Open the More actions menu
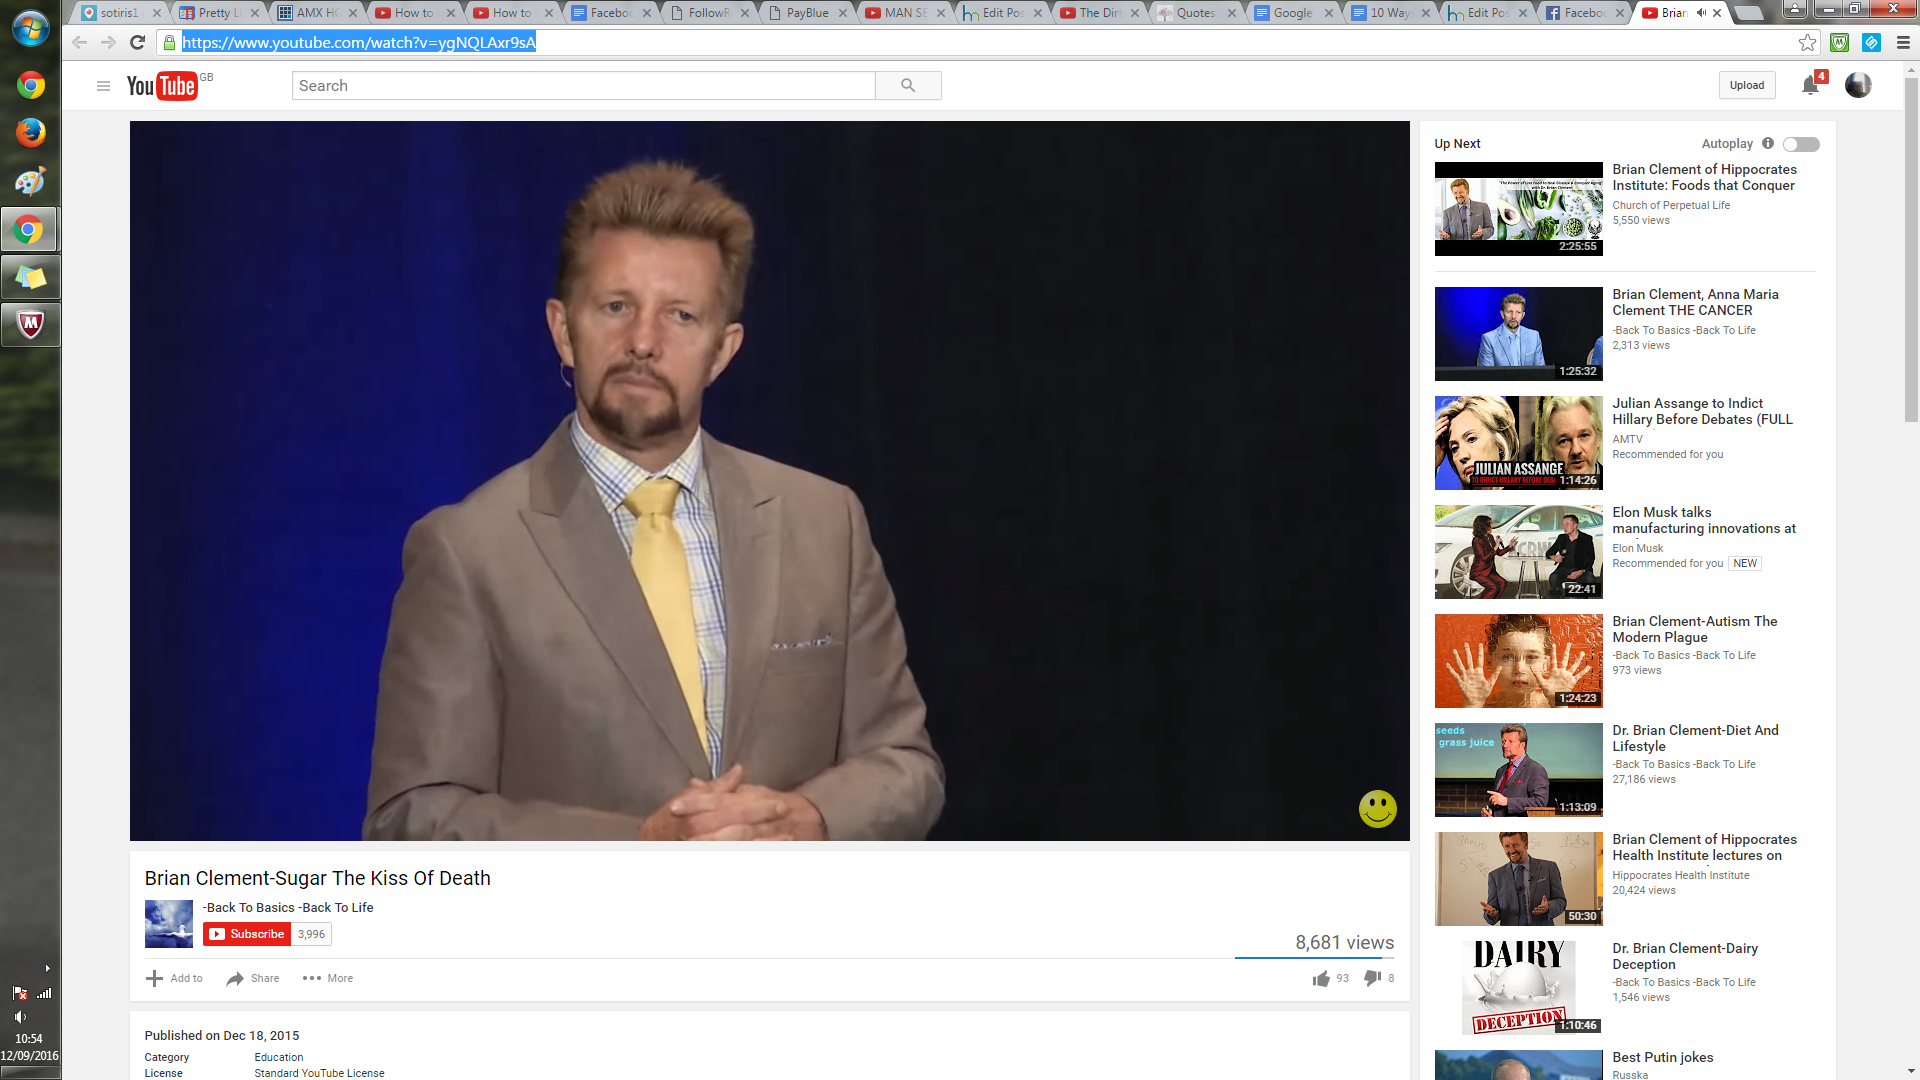The image size is (1920, 1080). (x=327, y=978)
